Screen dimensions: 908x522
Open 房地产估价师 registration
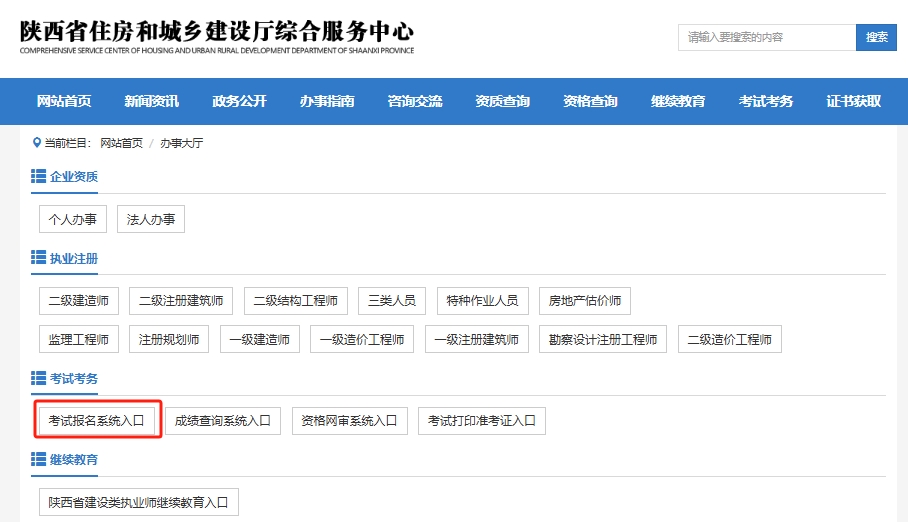585,301
